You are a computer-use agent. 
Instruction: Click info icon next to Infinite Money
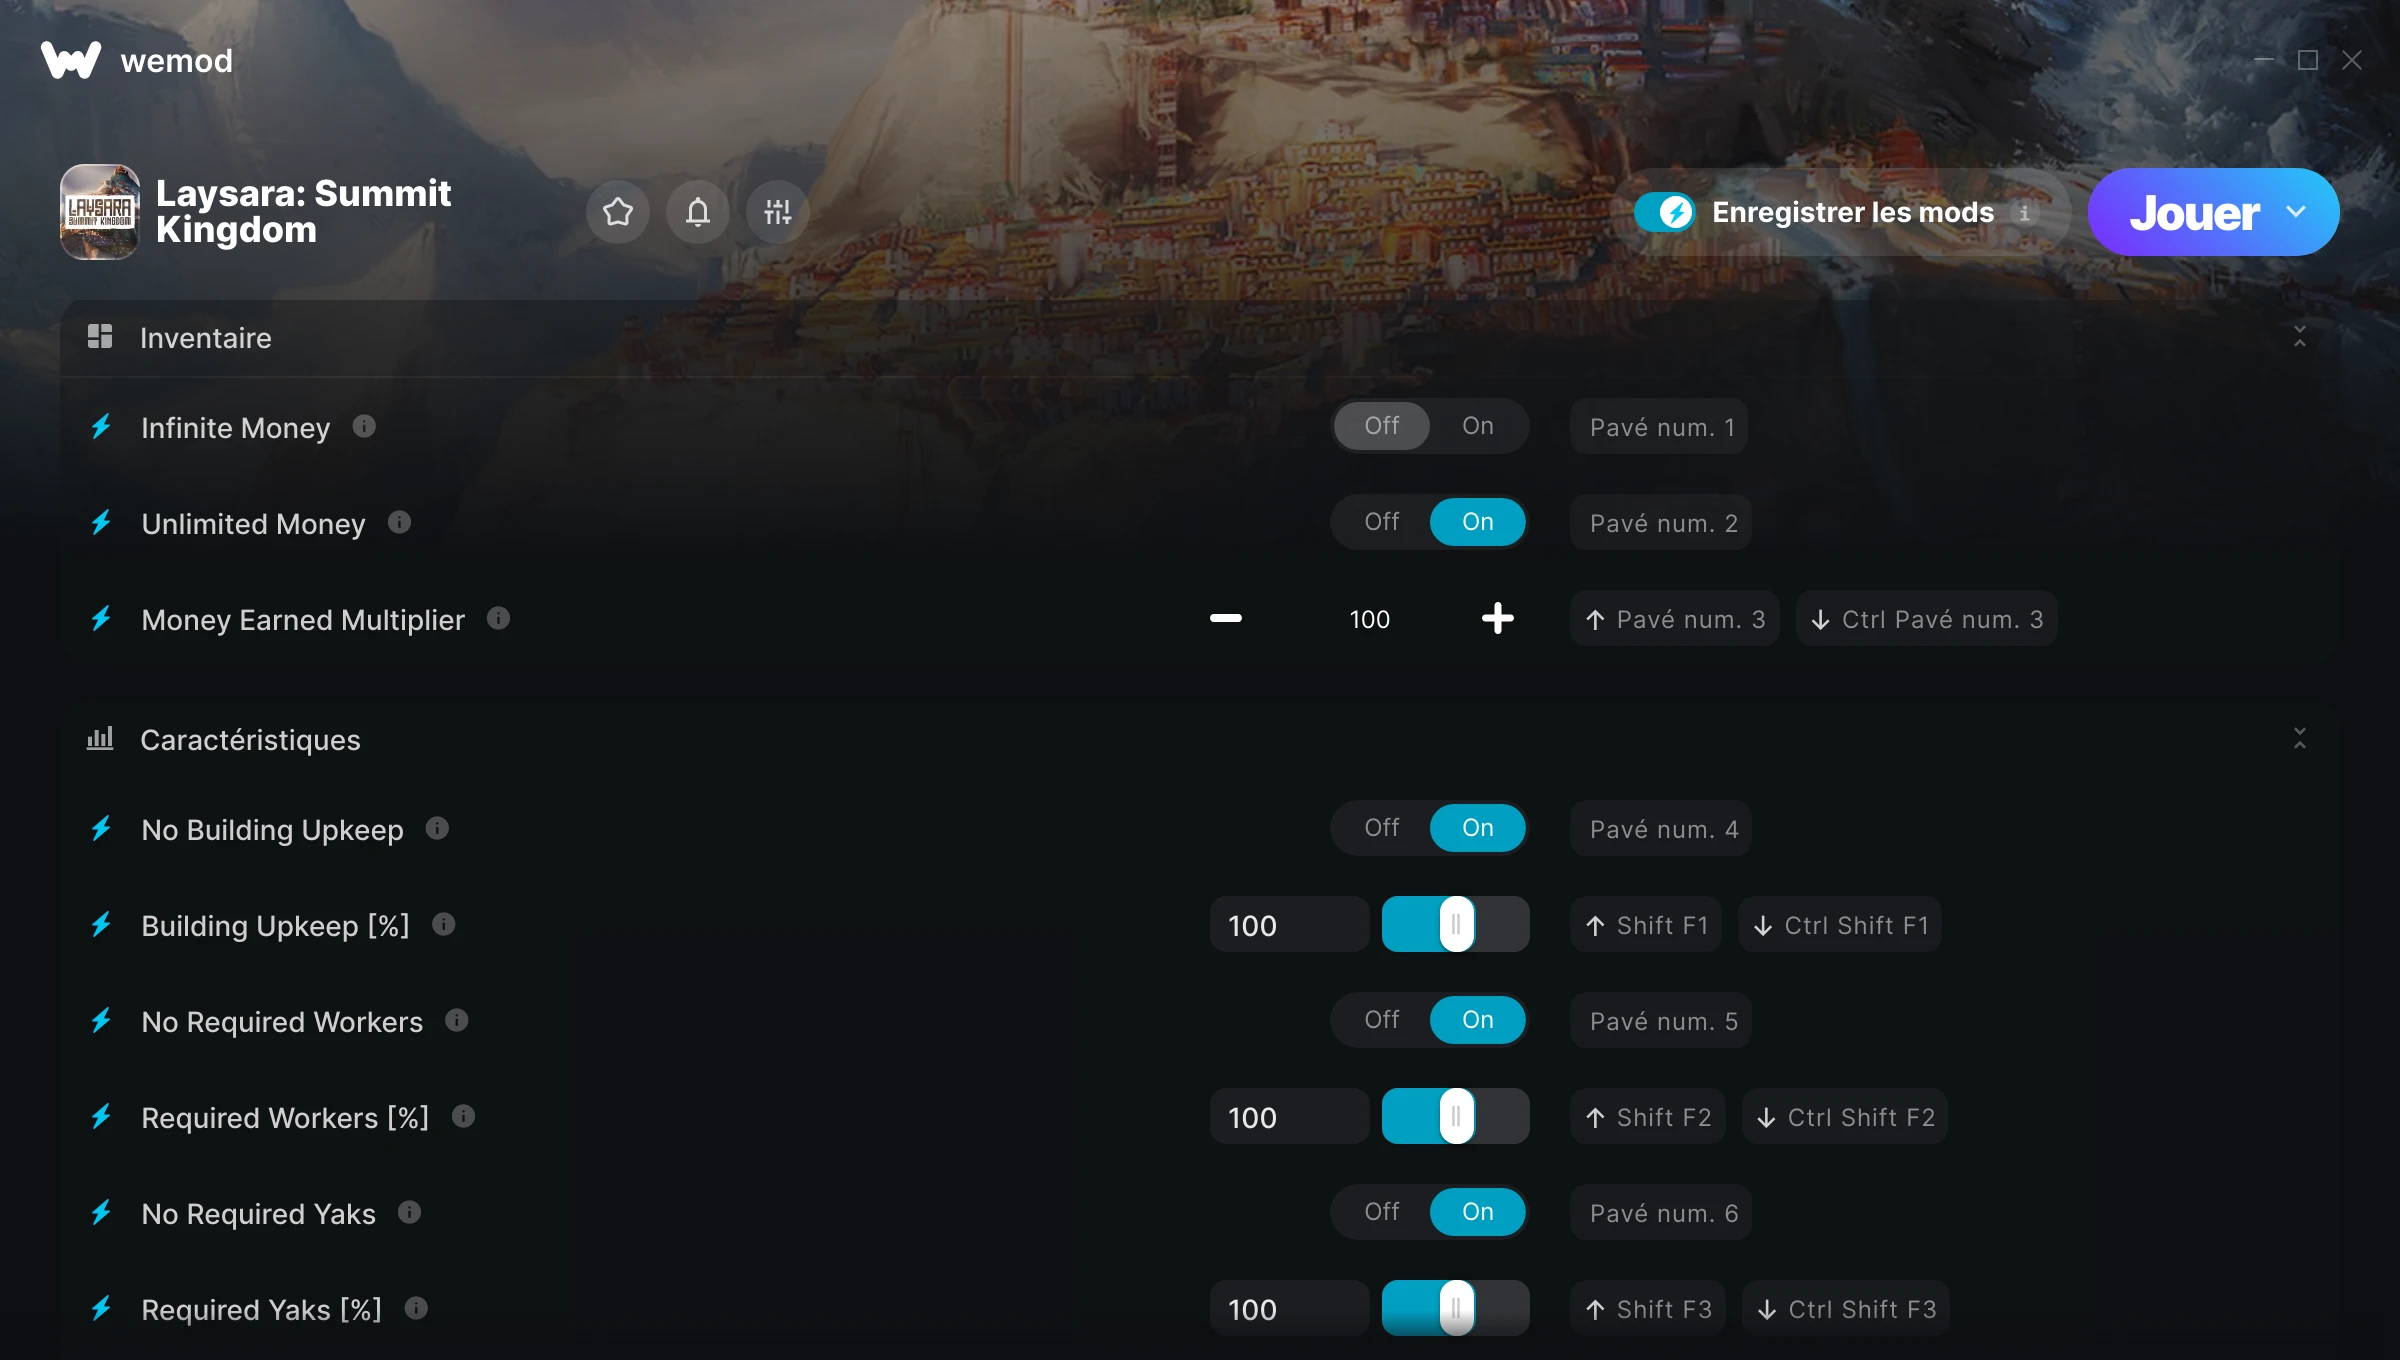364,426
